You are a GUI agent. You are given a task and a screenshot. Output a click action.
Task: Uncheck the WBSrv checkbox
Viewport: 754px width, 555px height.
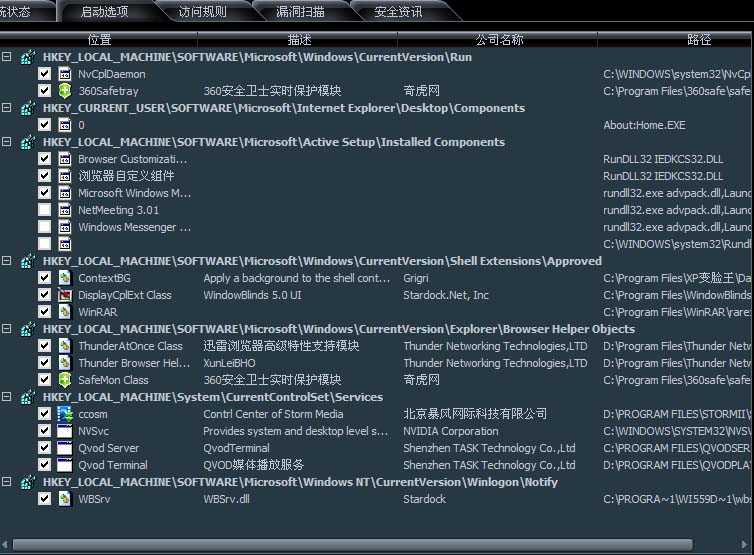point(44,499)
